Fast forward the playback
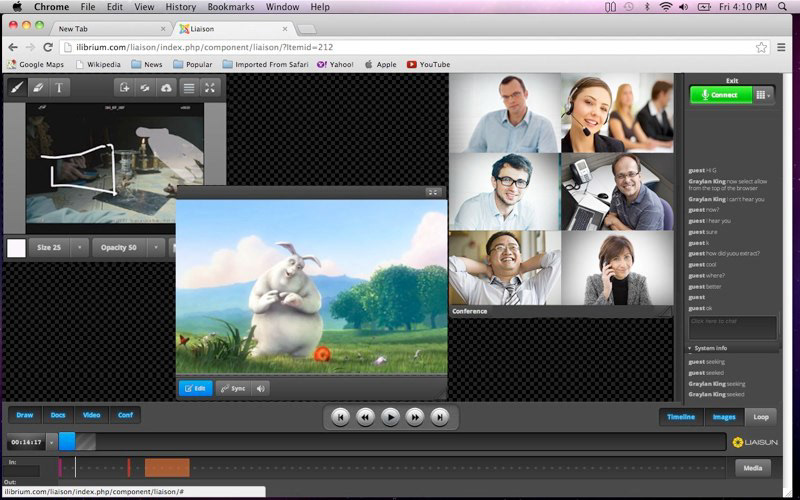The width and height of the screenshot is (800, 500). [x=415, y=417]
